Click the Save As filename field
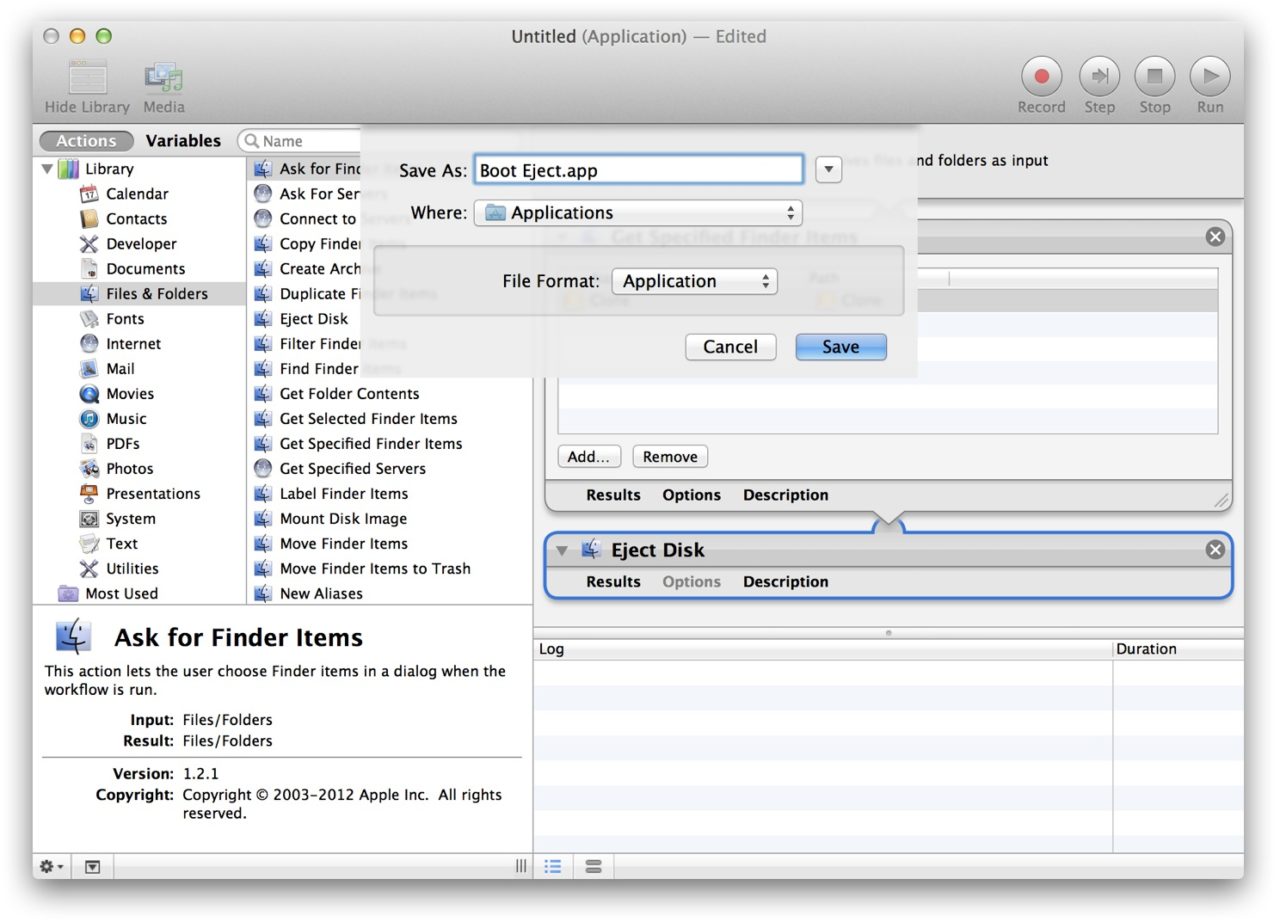1280x922 pixels. pyautogui.click(x=638, y=170)
